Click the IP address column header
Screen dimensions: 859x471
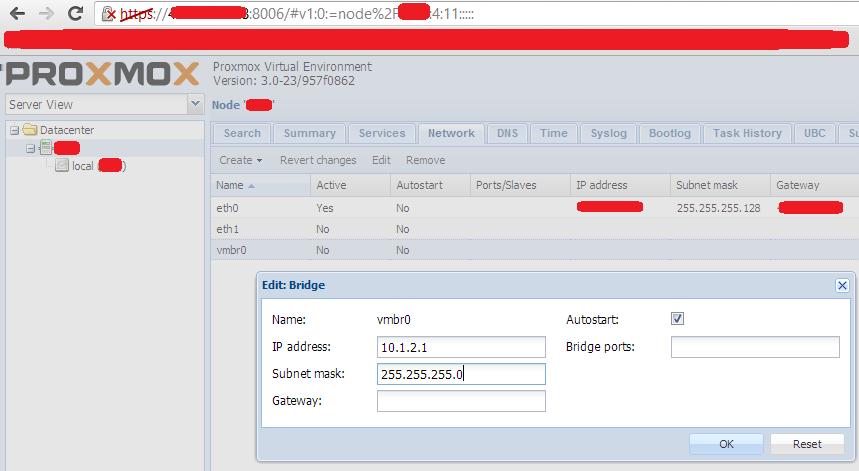620,185
